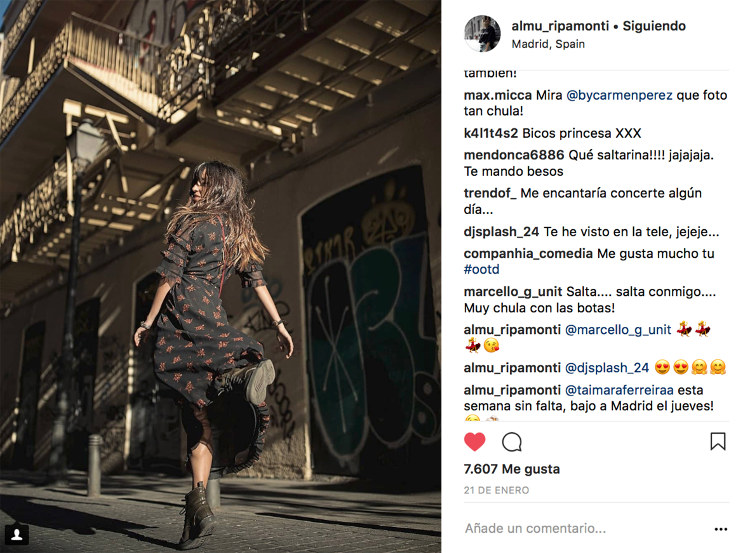
Task: Save post with the bookmark icon
Action: pyautogui.click(x=717, y=441)
